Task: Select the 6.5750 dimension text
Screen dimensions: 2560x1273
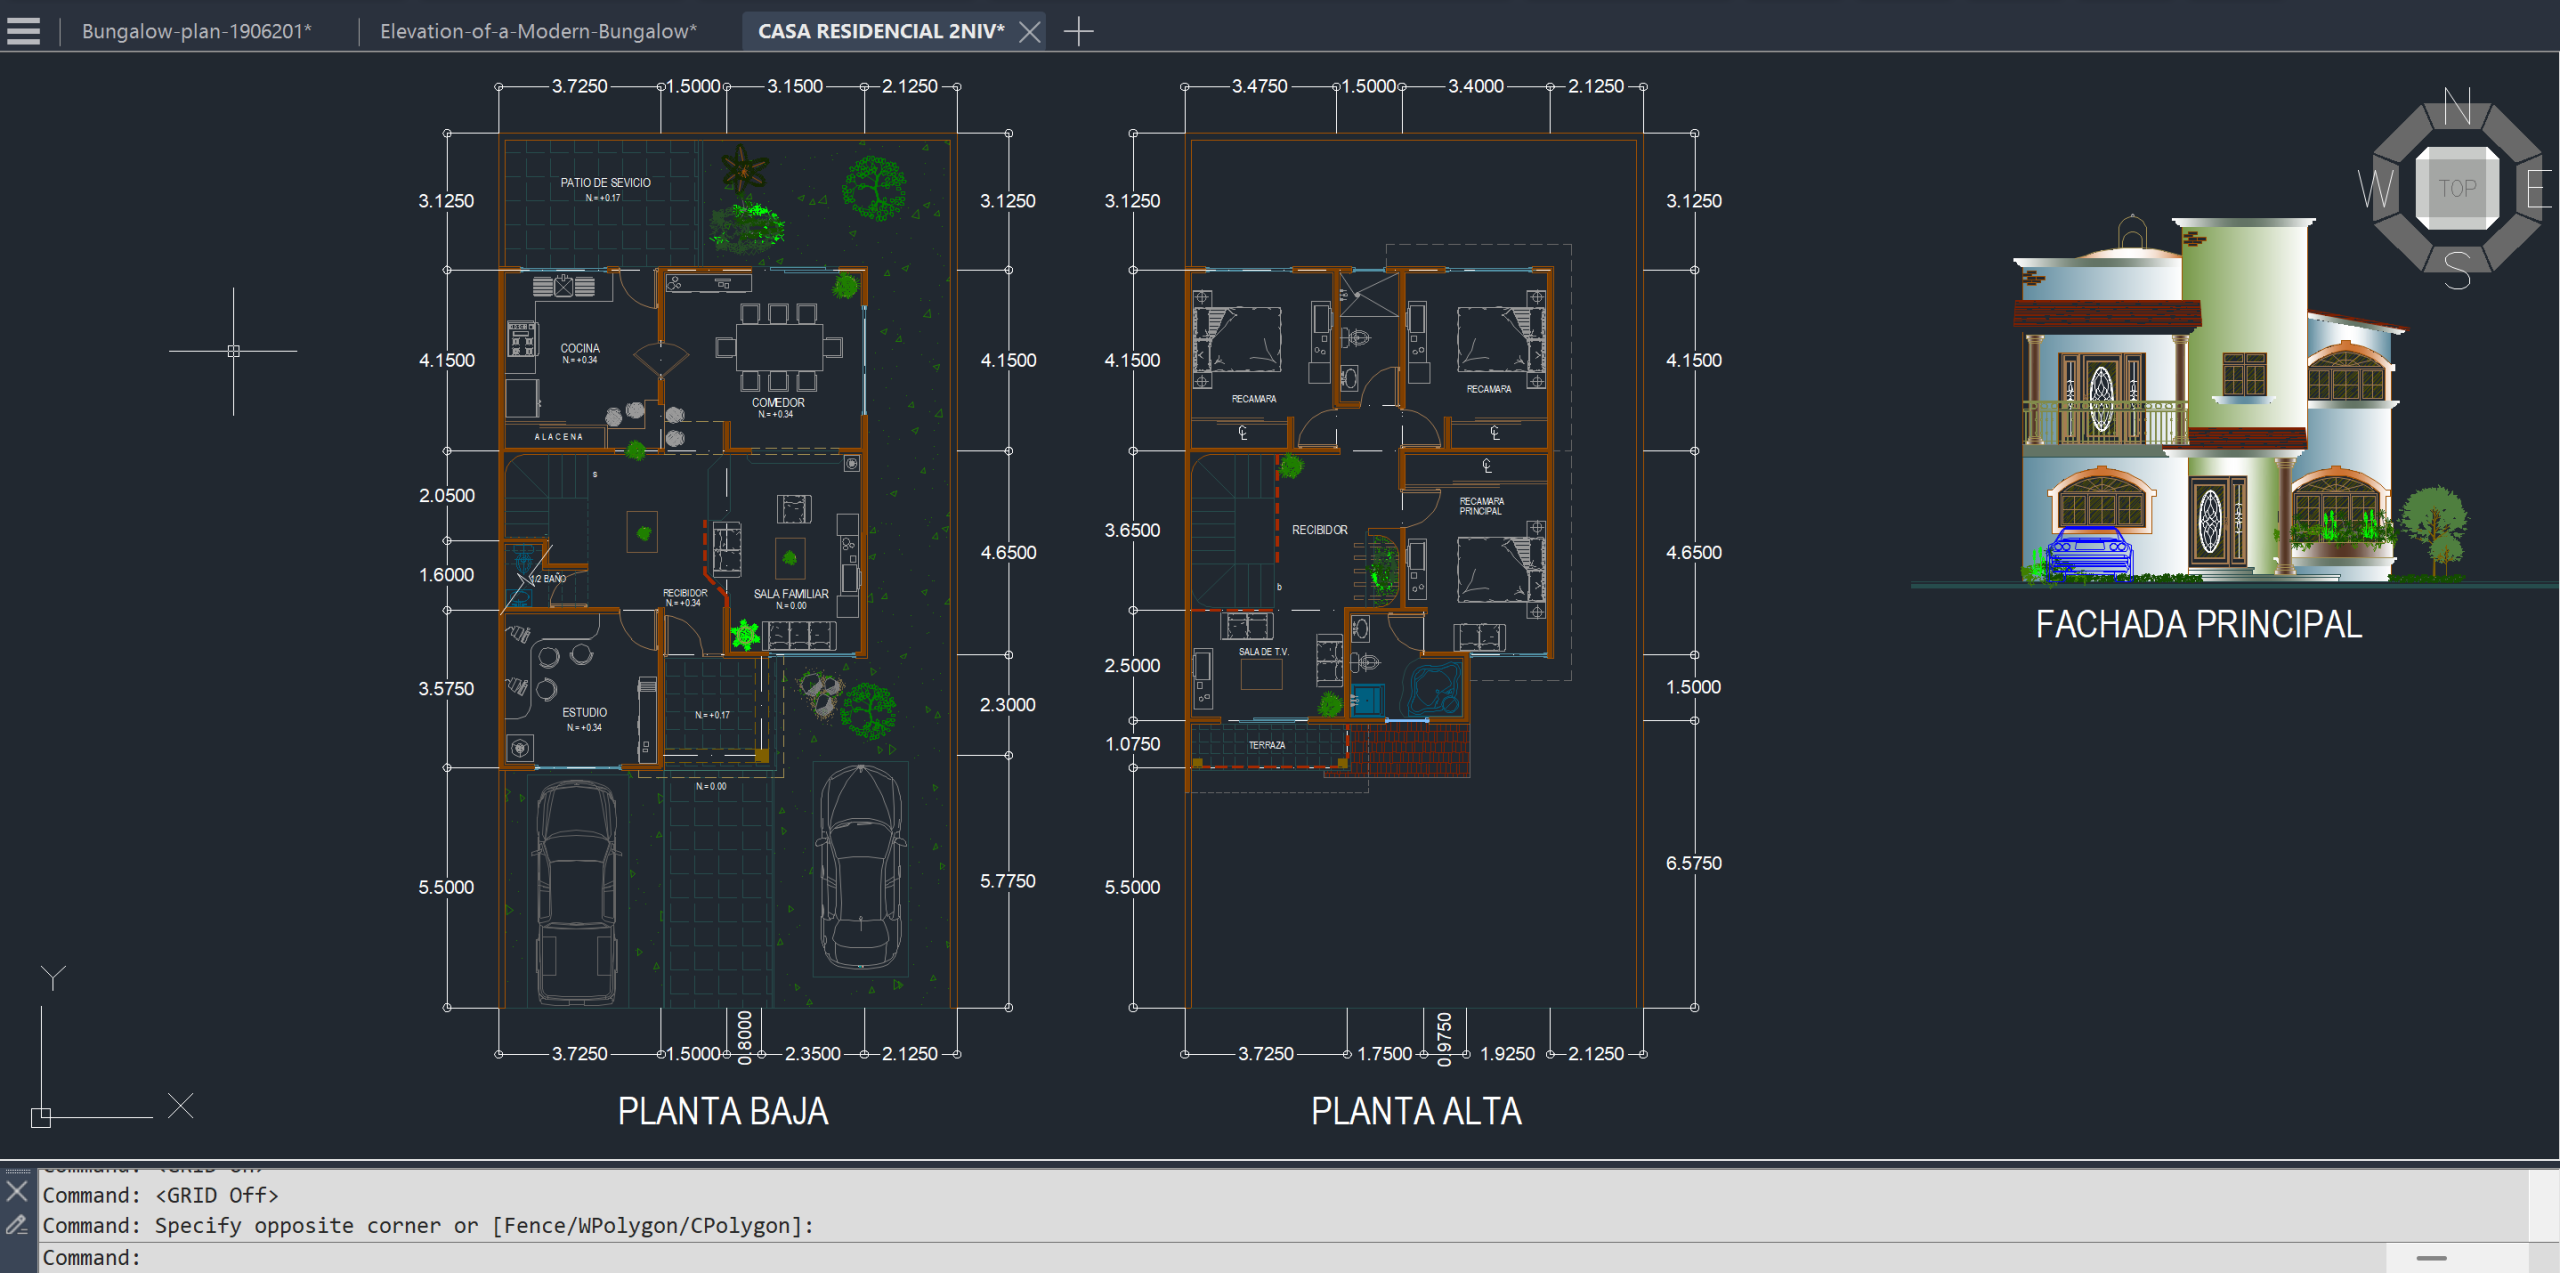Action: click(x=1694, y=863)
